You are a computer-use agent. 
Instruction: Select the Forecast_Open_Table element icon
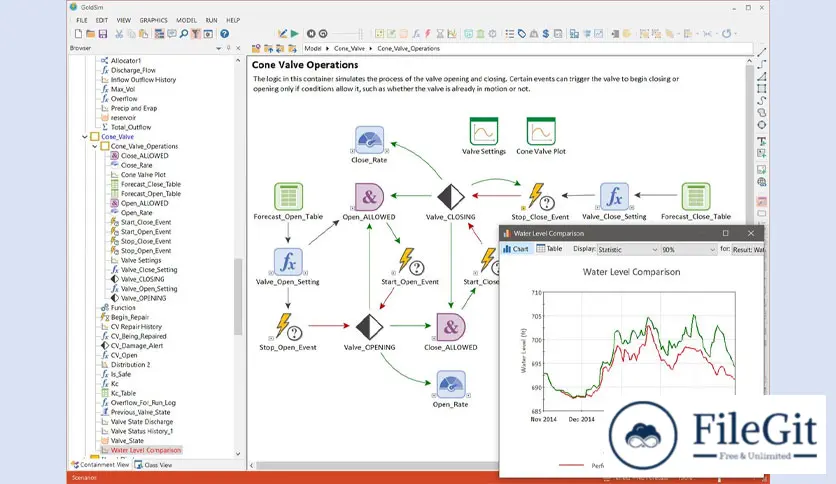coord(288,197)
